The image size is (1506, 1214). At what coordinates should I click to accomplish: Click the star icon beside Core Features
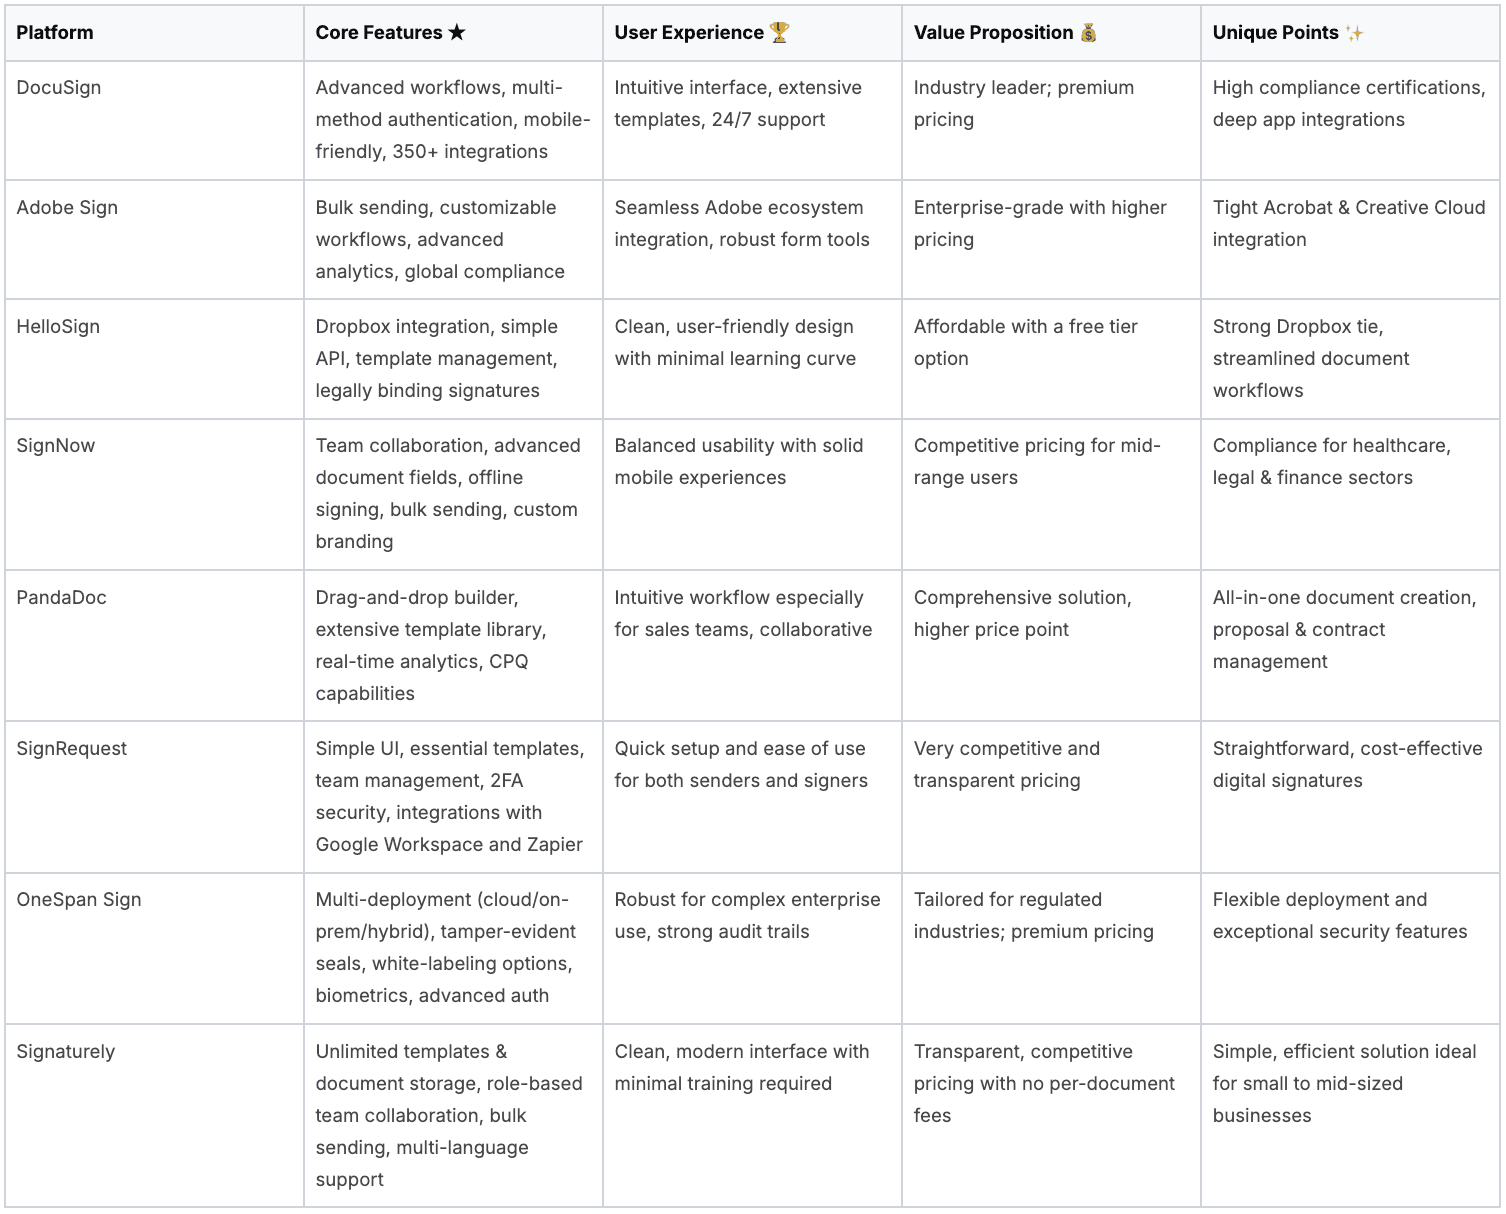point(457,33)
